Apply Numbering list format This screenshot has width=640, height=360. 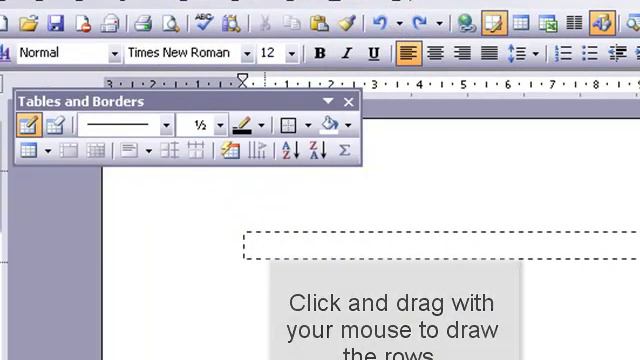click(x=563, y=53)
